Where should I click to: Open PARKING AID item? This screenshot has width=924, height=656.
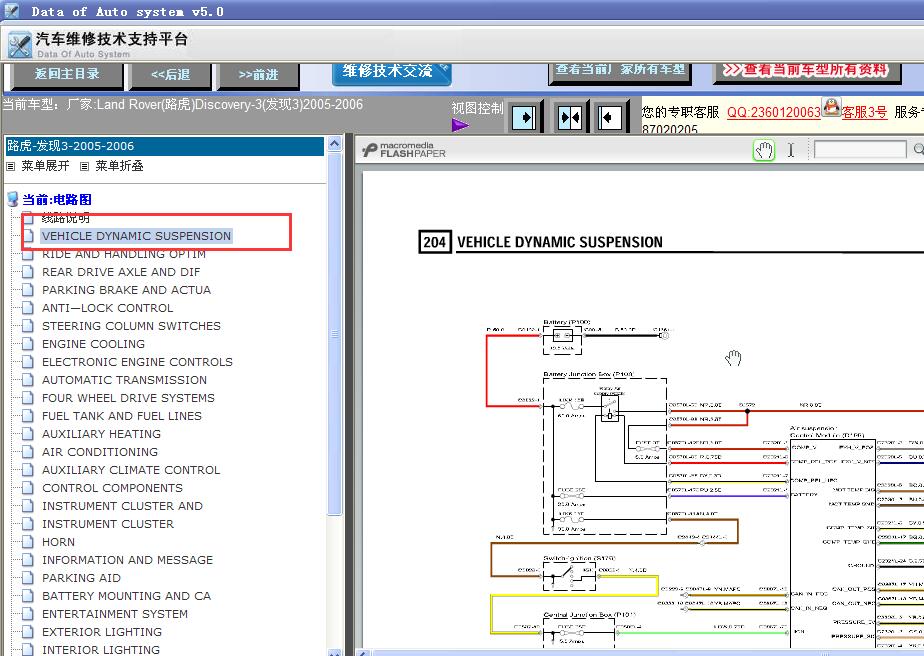(x=81, y=578)
